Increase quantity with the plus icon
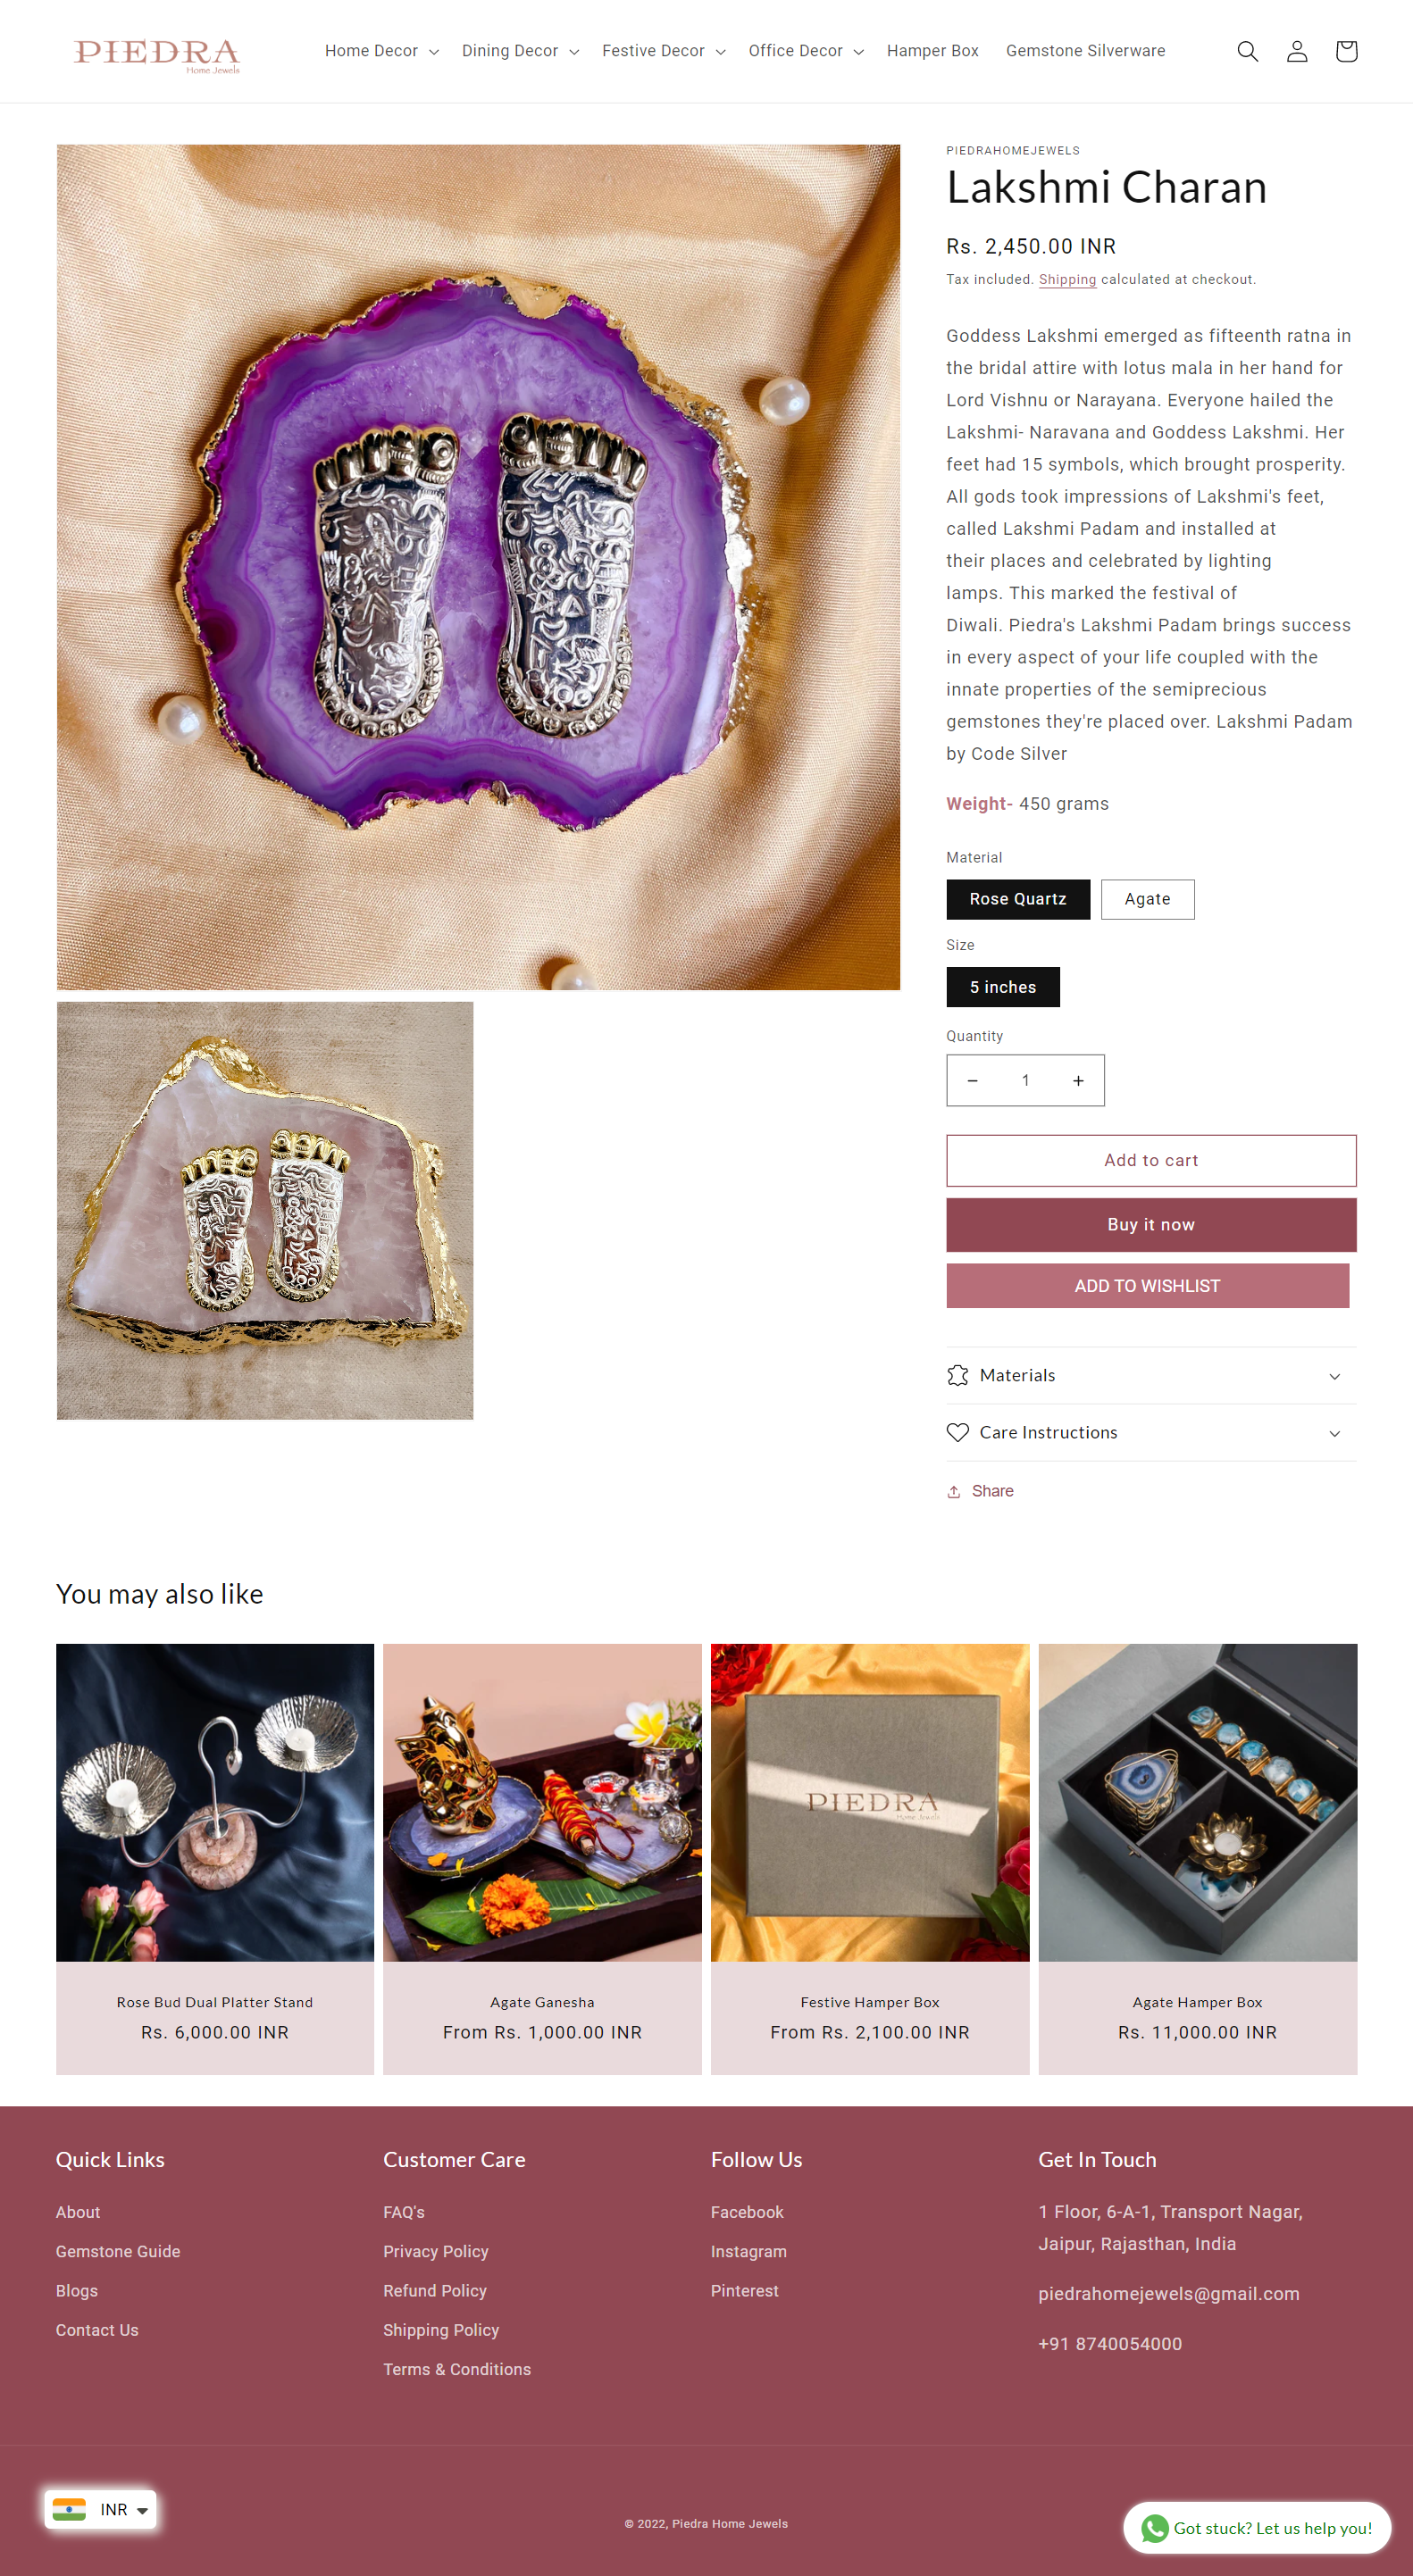Viewport: 1413px width, 2576px height. pos(1078,1080)
